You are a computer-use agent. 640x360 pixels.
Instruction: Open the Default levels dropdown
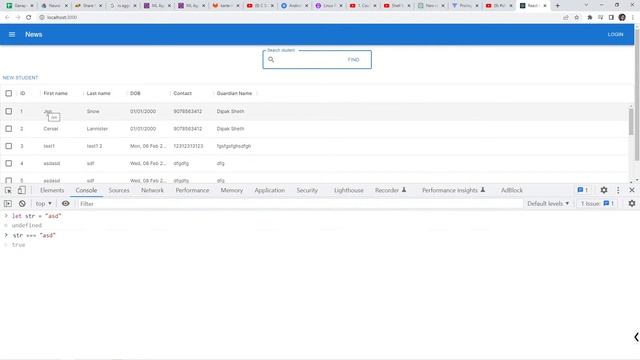(x=548, y=203)
